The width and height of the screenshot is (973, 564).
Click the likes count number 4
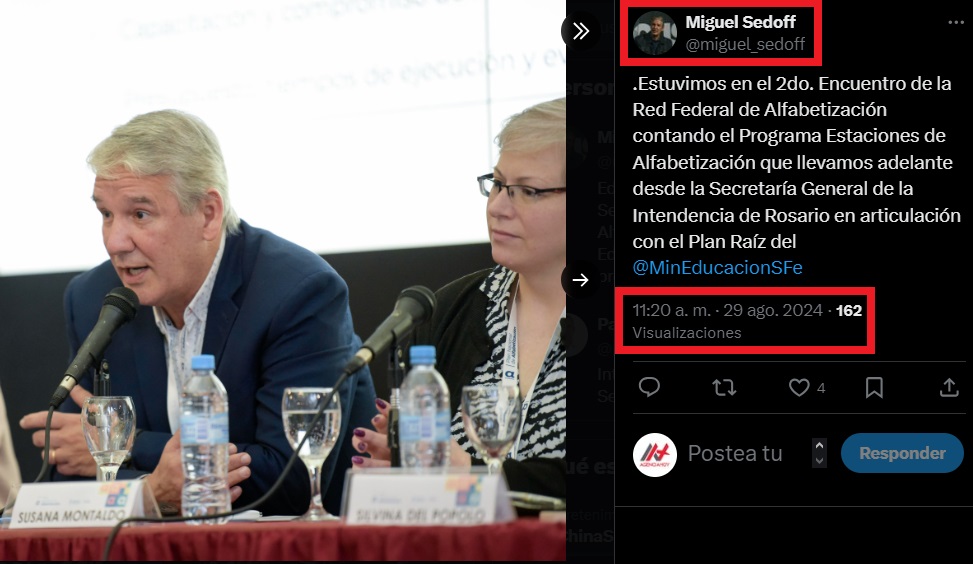click(x=821, y=388)
